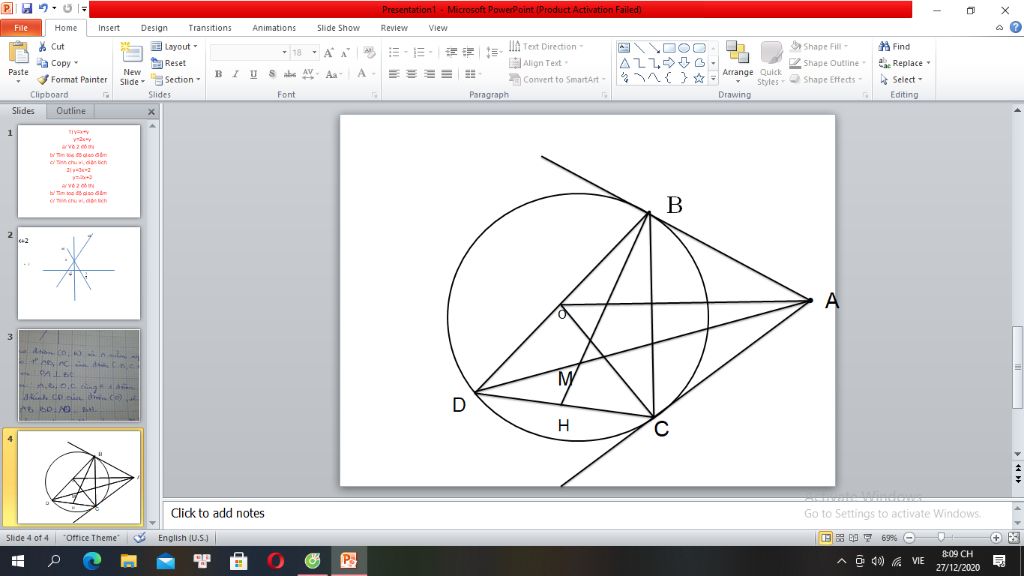
Task: Open Microsoft Edge from taskbar
Action: [92, 560]
